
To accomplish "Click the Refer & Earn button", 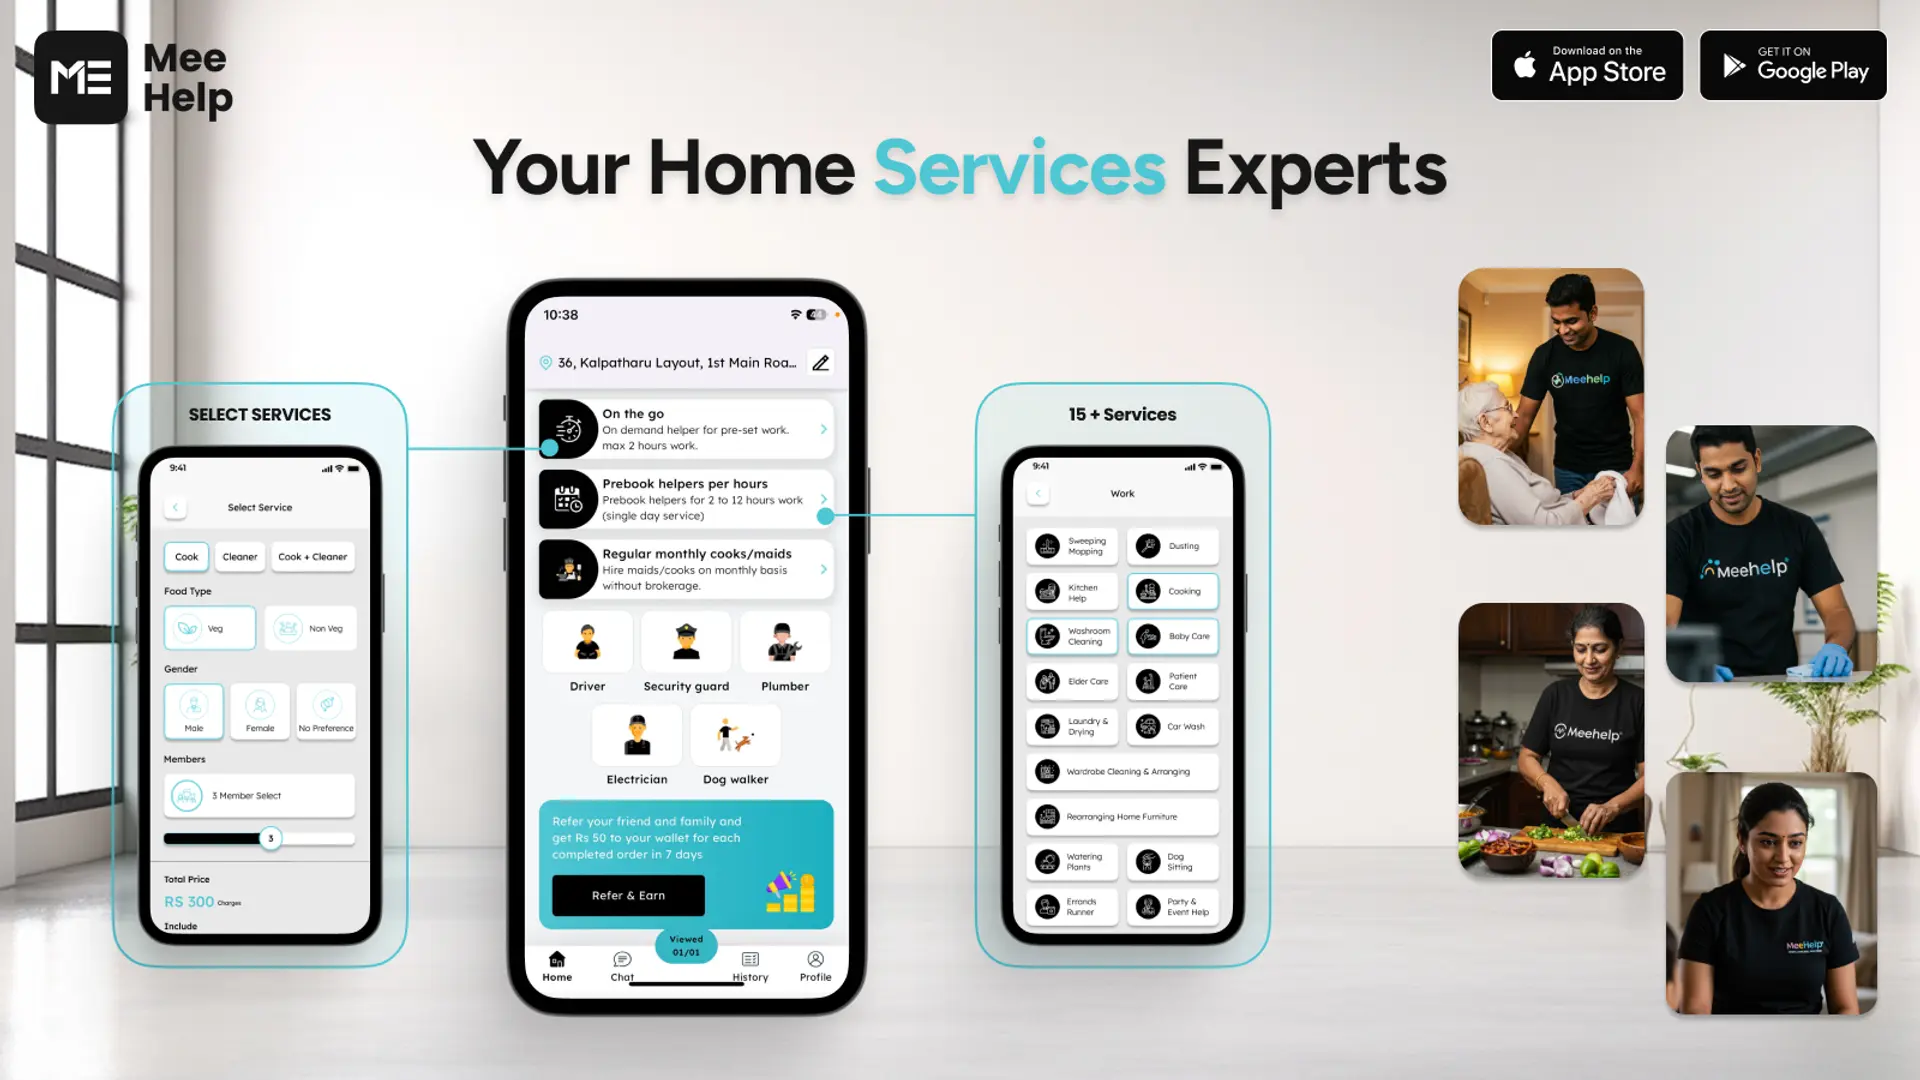I will (x=629, y=895).
